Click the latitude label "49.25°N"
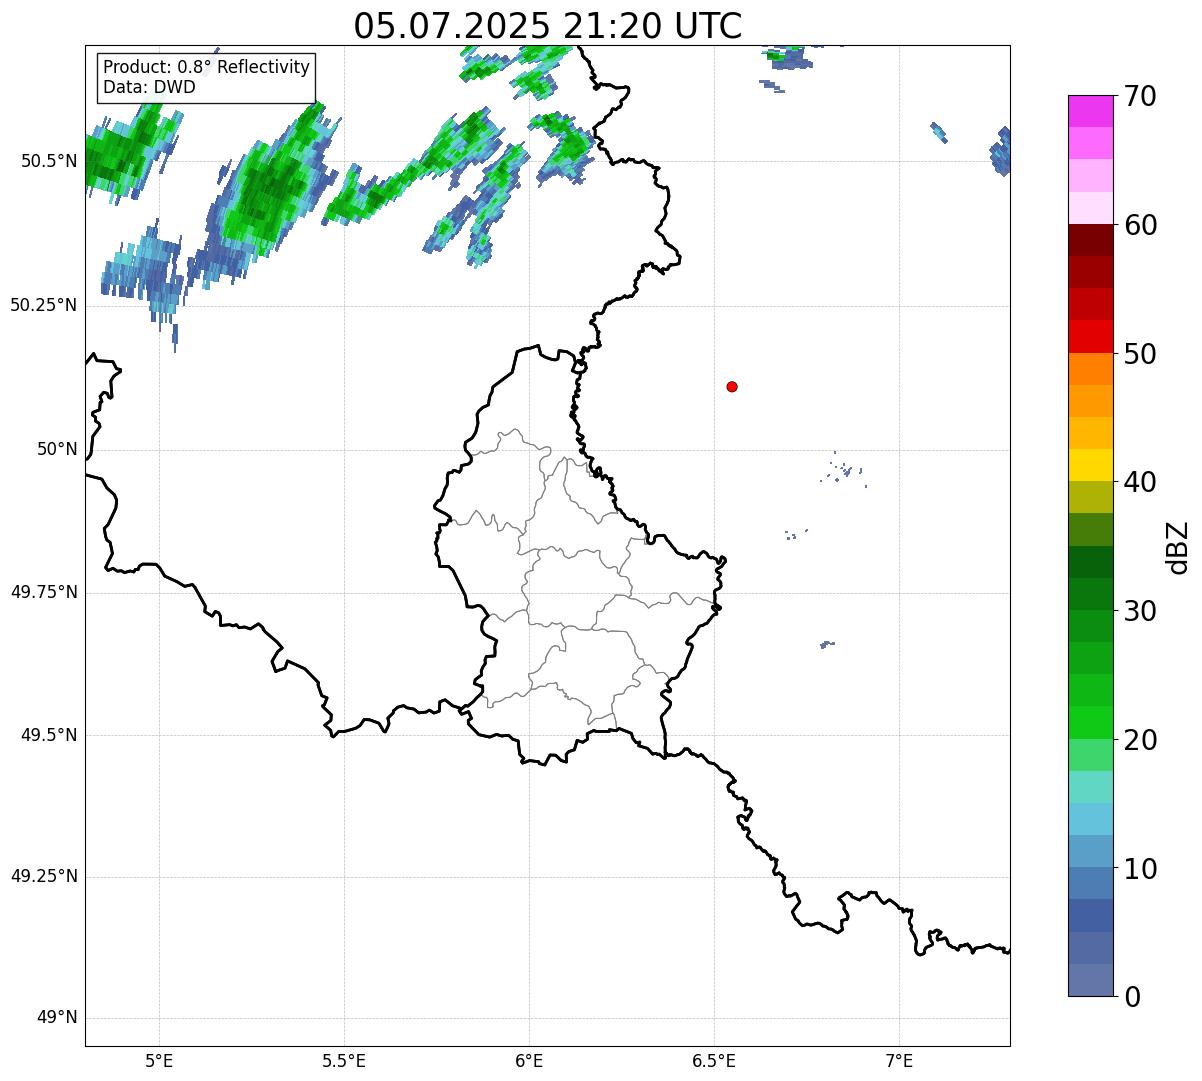 pyautogui.click(x=44, y=877)
